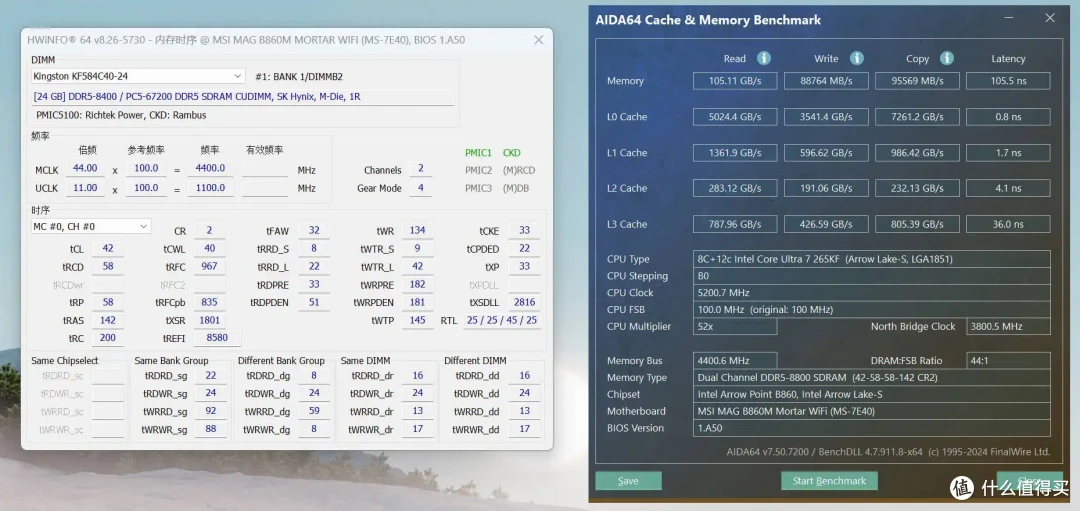1080x511 pixels.
Task: Click L2 Cache Copy value 232.13 GB/s
Action: pos(917,188)
